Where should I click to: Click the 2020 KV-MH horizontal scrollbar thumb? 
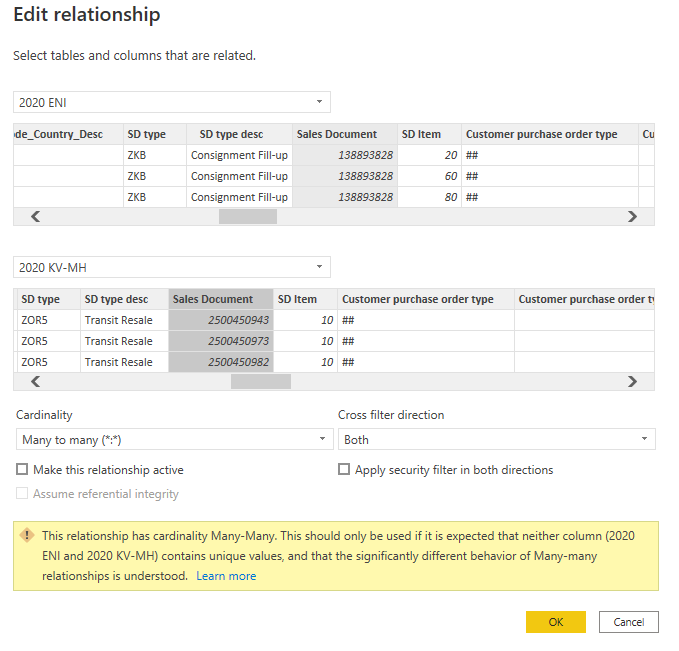(x=261, y=381)
